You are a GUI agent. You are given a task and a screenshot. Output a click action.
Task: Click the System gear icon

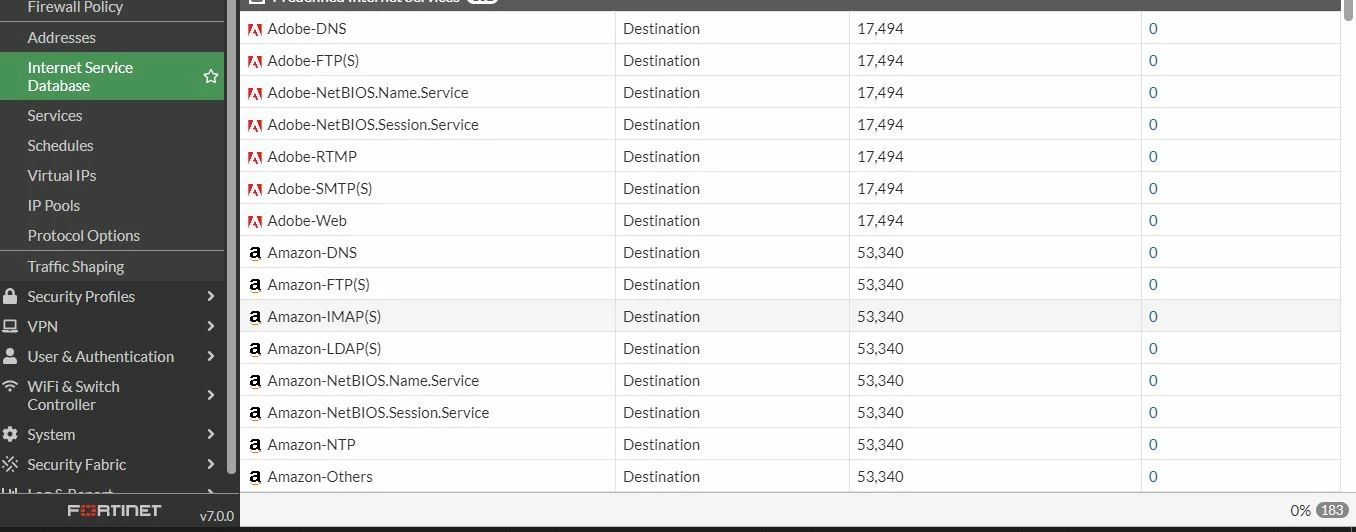click(x=10, y=434)
